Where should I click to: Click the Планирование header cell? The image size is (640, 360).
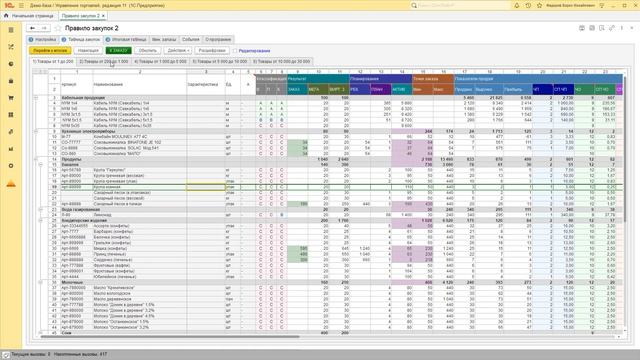pos(380,78)
